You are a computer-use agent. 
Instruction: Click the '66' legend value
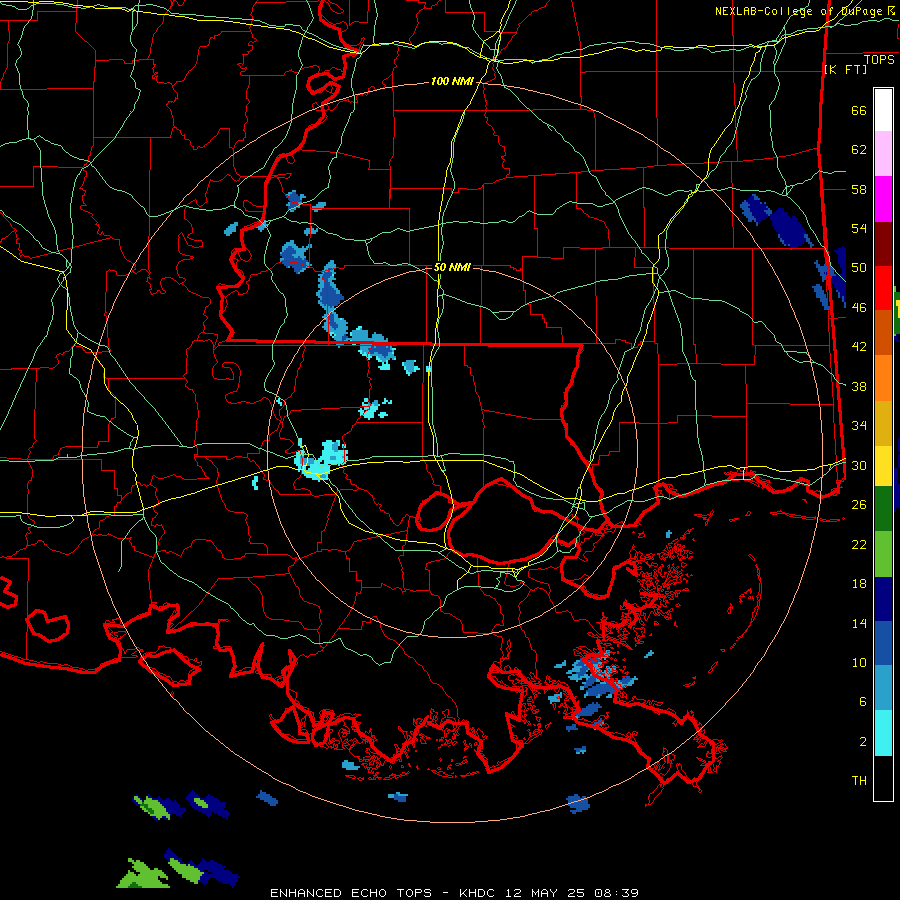(x=859, y=110)
